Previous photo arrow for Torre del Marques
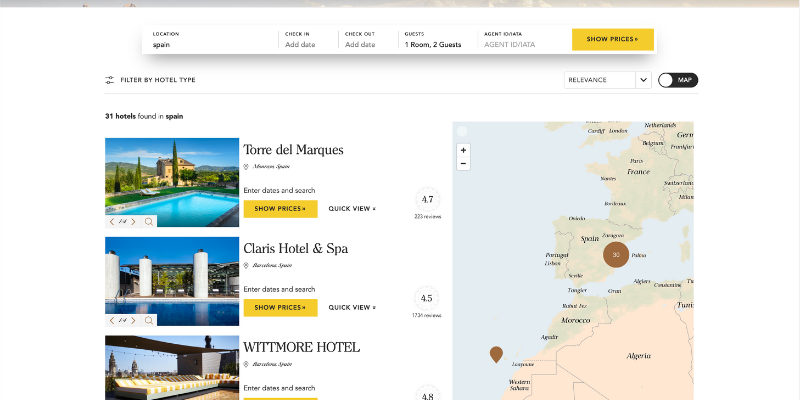The image size is (800, 400). (x=111, y=222)
